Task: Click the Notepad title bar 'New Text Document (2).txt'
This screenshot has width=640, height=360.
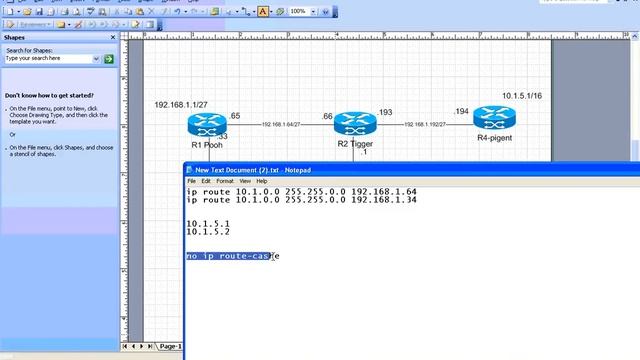Action: pyautogui.click(x=253, y=170)
